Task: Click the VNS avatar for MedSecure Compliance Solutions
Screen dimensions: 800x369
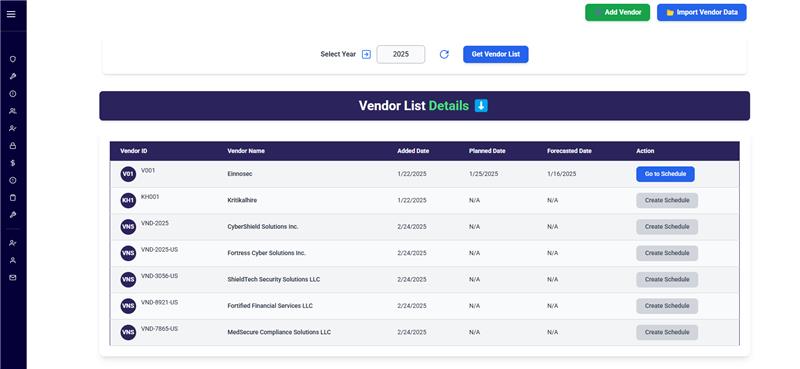Action: pos(128,333)
